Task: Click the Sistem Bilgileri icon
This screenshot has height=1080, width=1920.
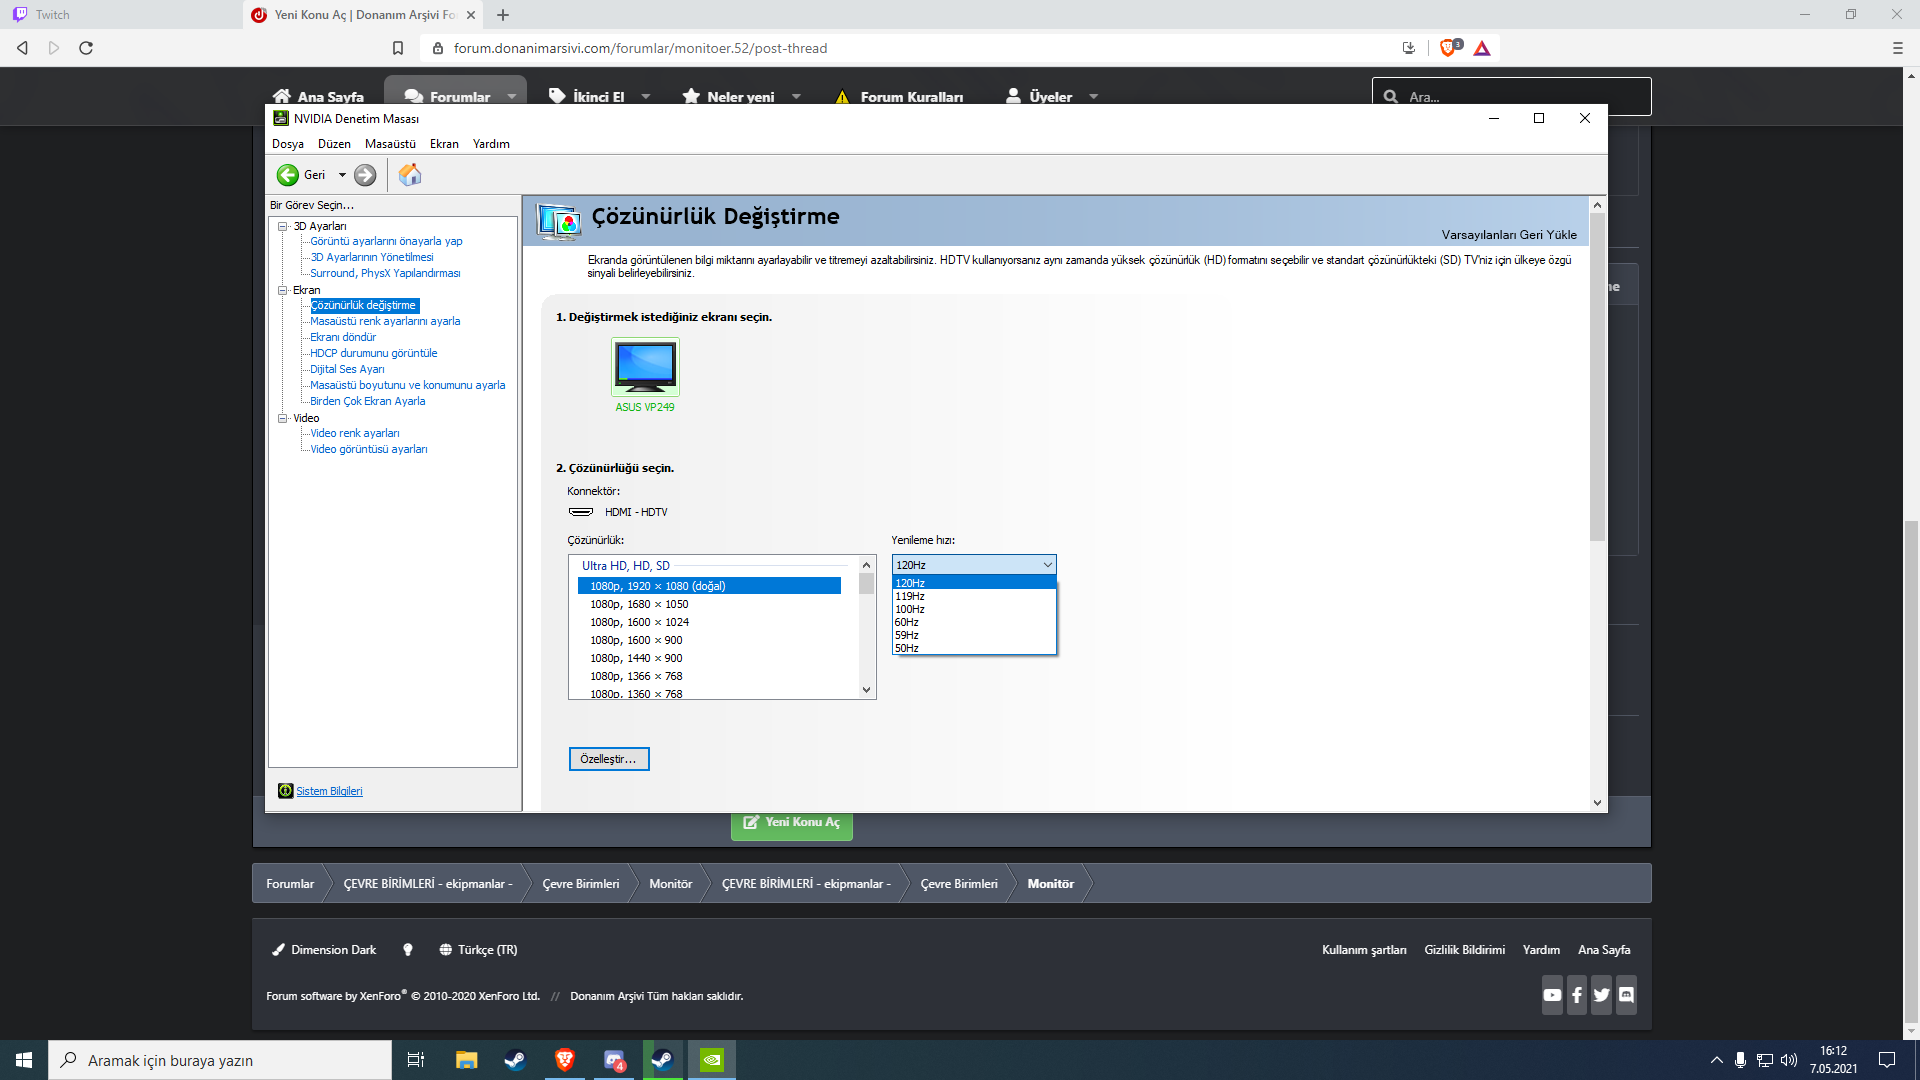Action: coord(285,791)
